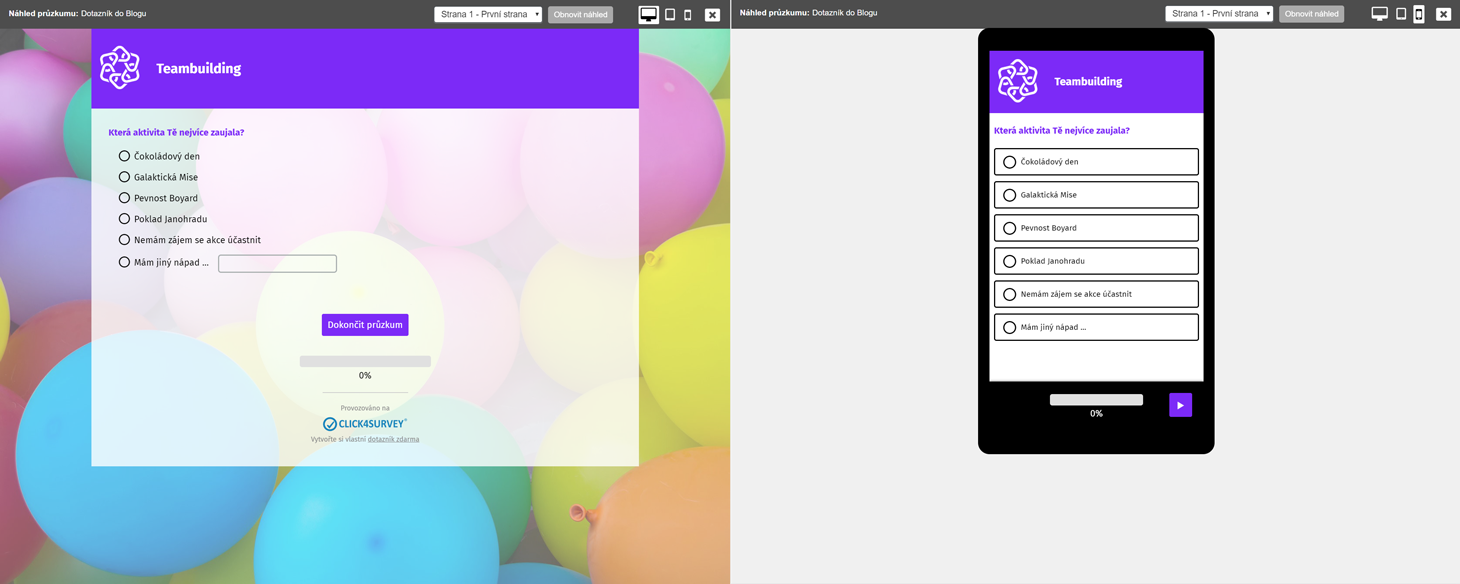Click the progress bar in mobile preview
The height and width of the screenshot is (584, 1460).
[x=1096, y=400]
